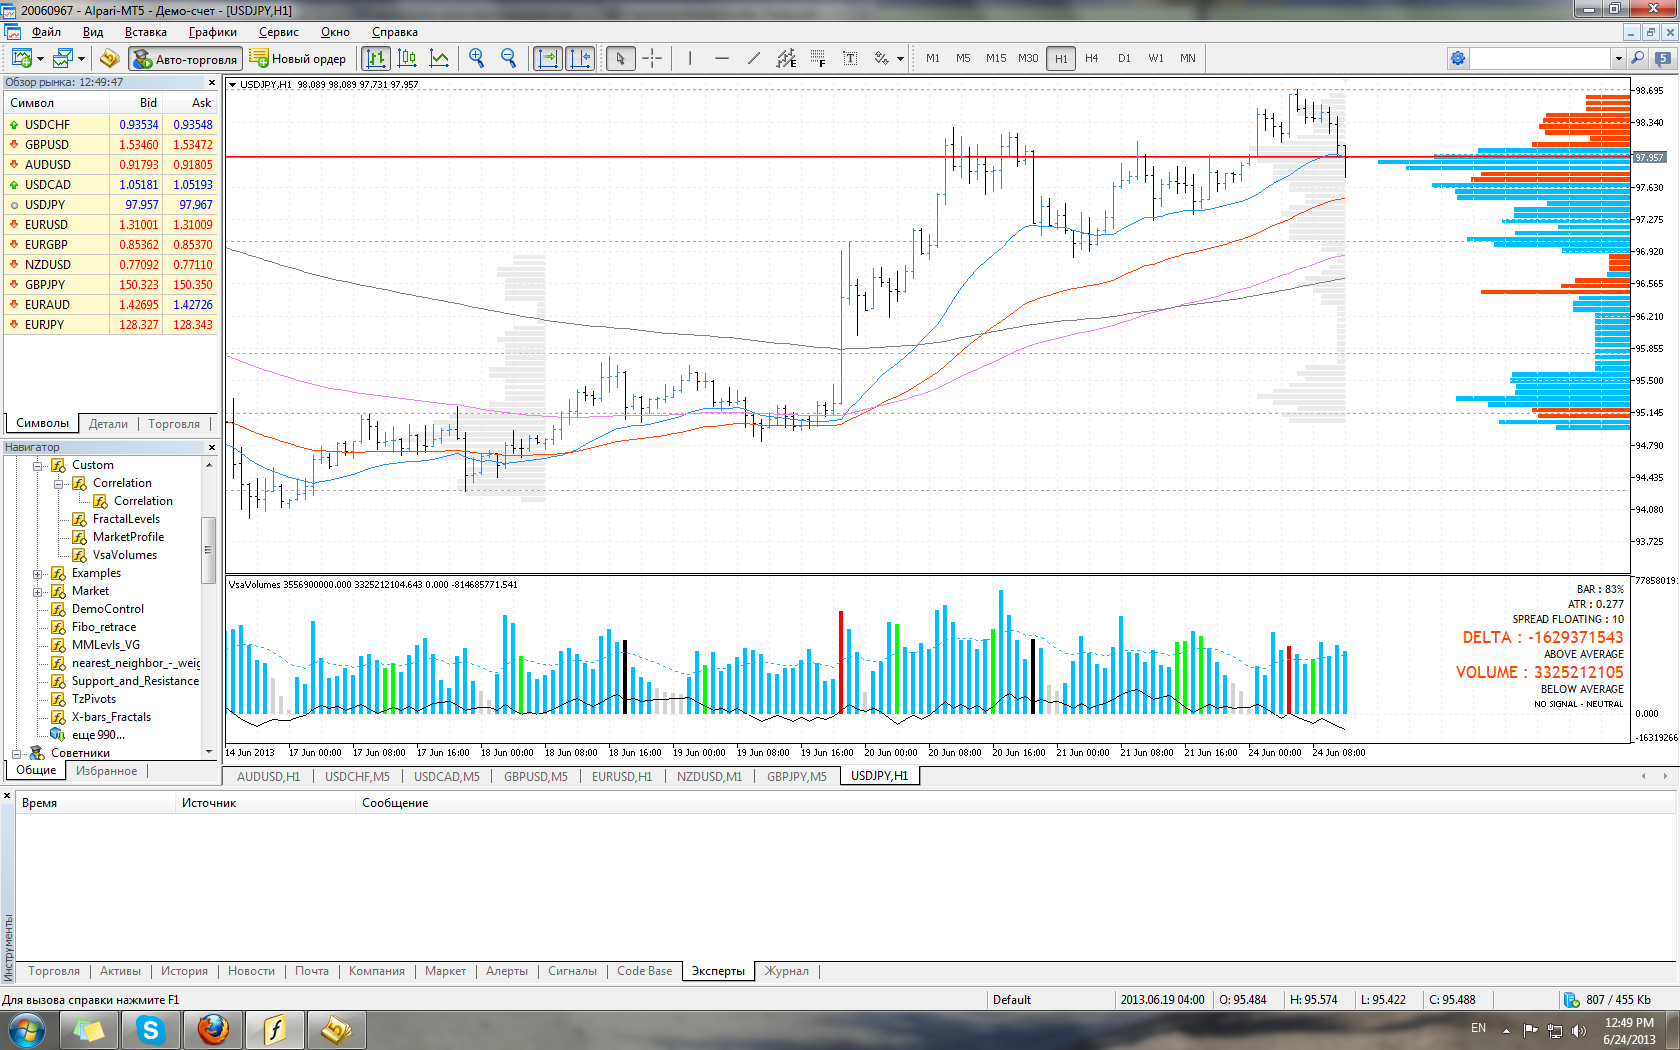Switch timeframe to M1
Image resolution: width=1680 pixels, height=1050 pixels.
(x=932, y=58)
